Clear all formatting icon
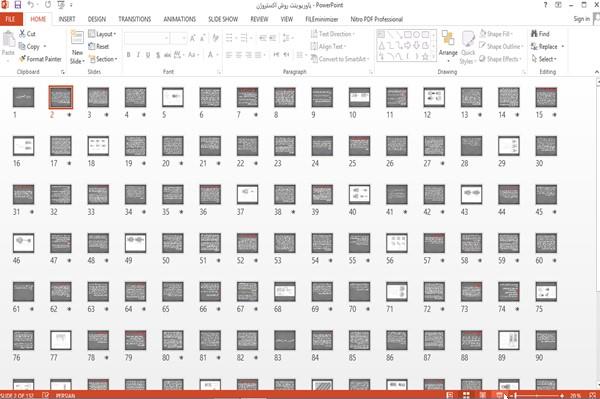 tap(215, 38)
